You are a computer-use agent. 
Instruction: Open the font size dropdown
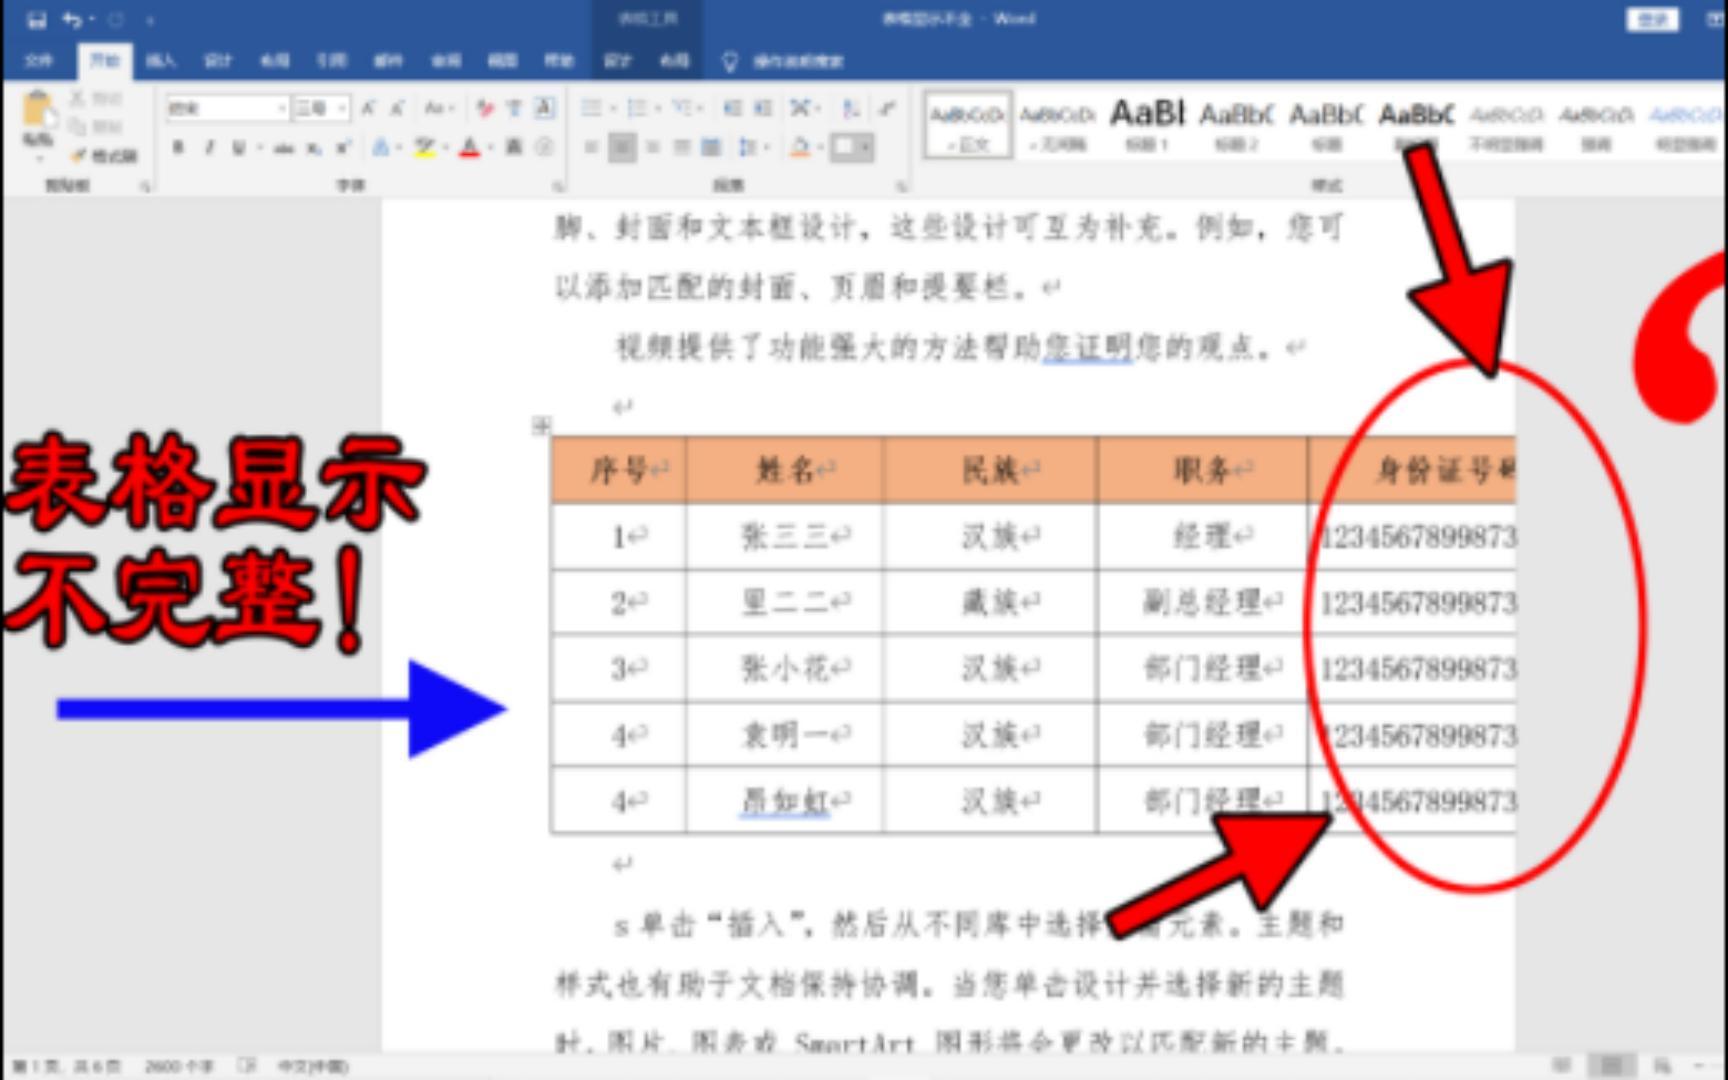click(x=340, y=108)
